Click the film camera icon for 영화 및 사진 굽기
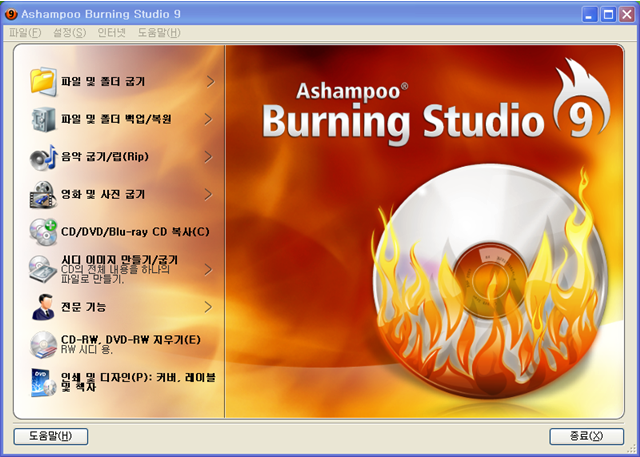Screen dimensions: 640x457 click(44, 193)
